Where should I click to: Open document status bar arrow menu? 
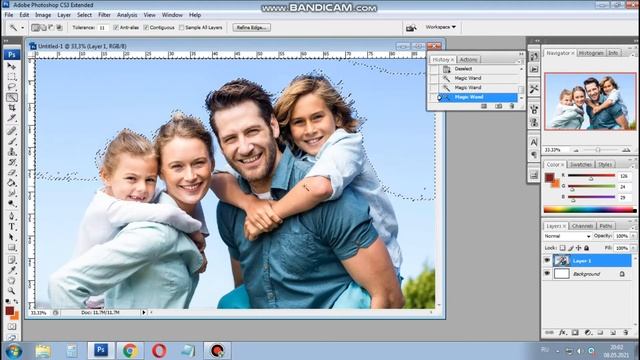(144, 312)
